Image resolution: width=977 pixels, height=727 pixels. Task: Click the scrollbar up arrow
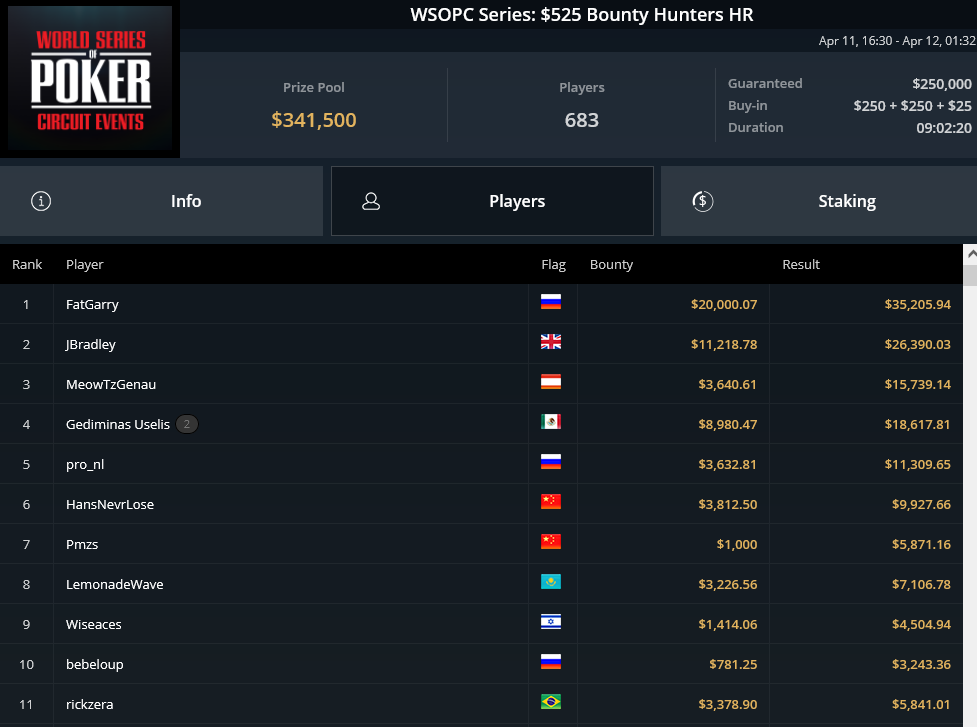pyautogui.click(x=970, y=254)
